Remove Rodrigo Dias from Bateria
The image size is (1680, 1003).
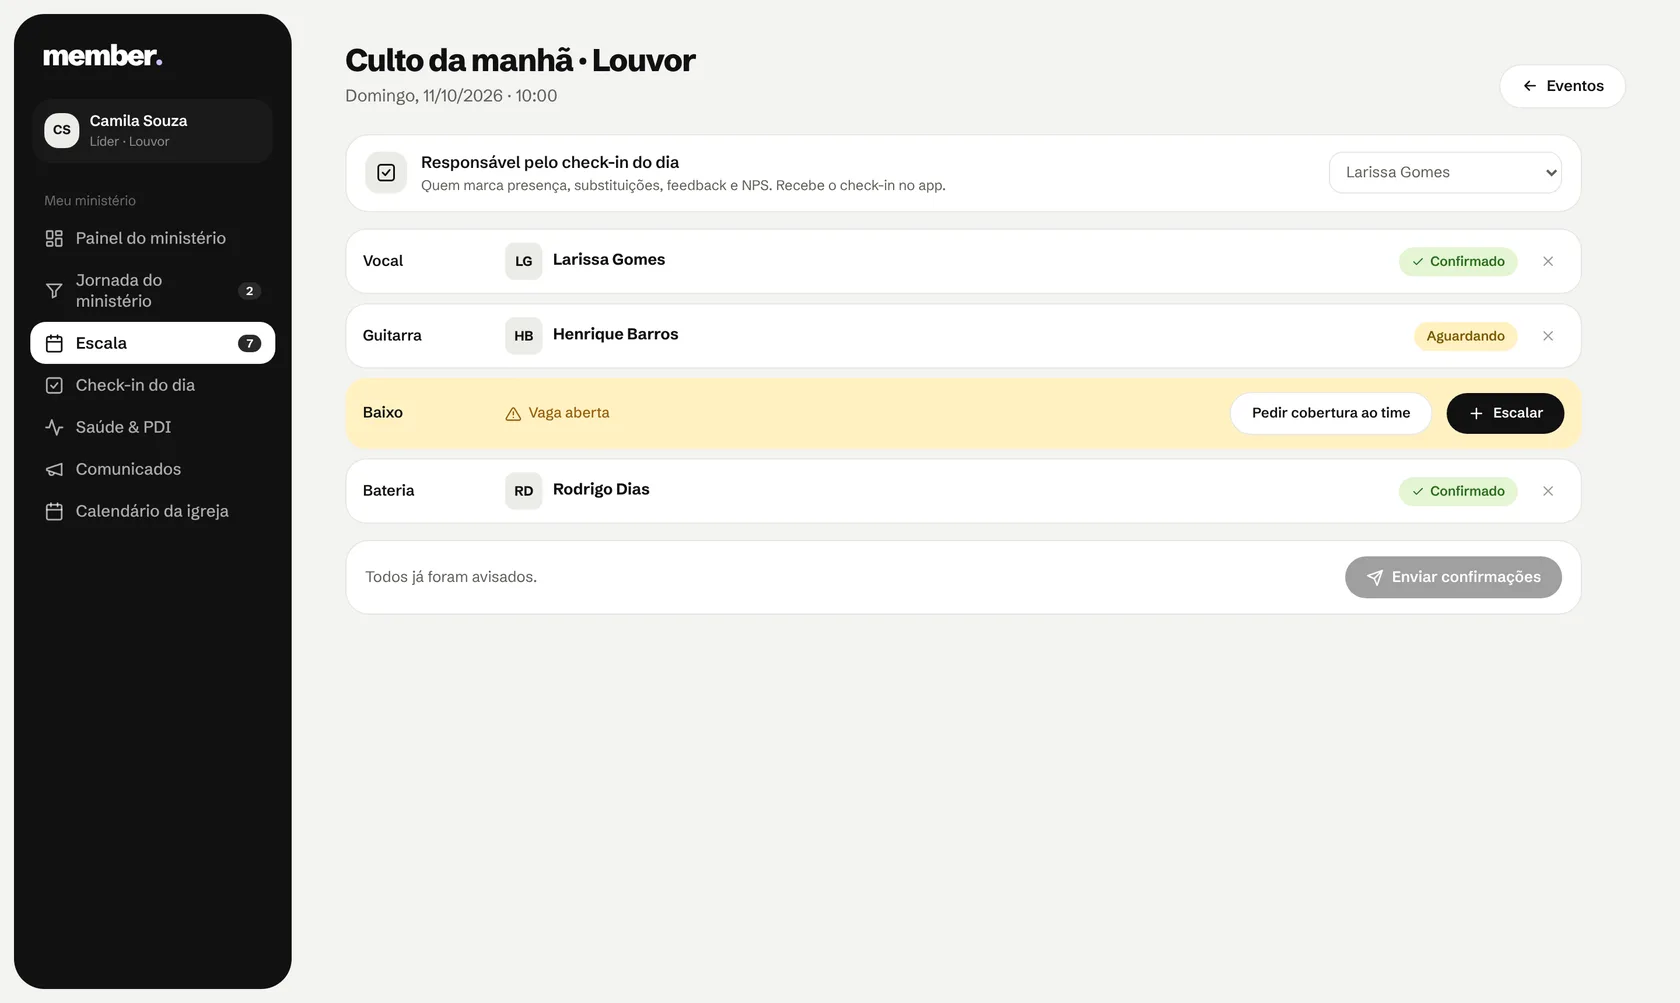point(1548,491)
